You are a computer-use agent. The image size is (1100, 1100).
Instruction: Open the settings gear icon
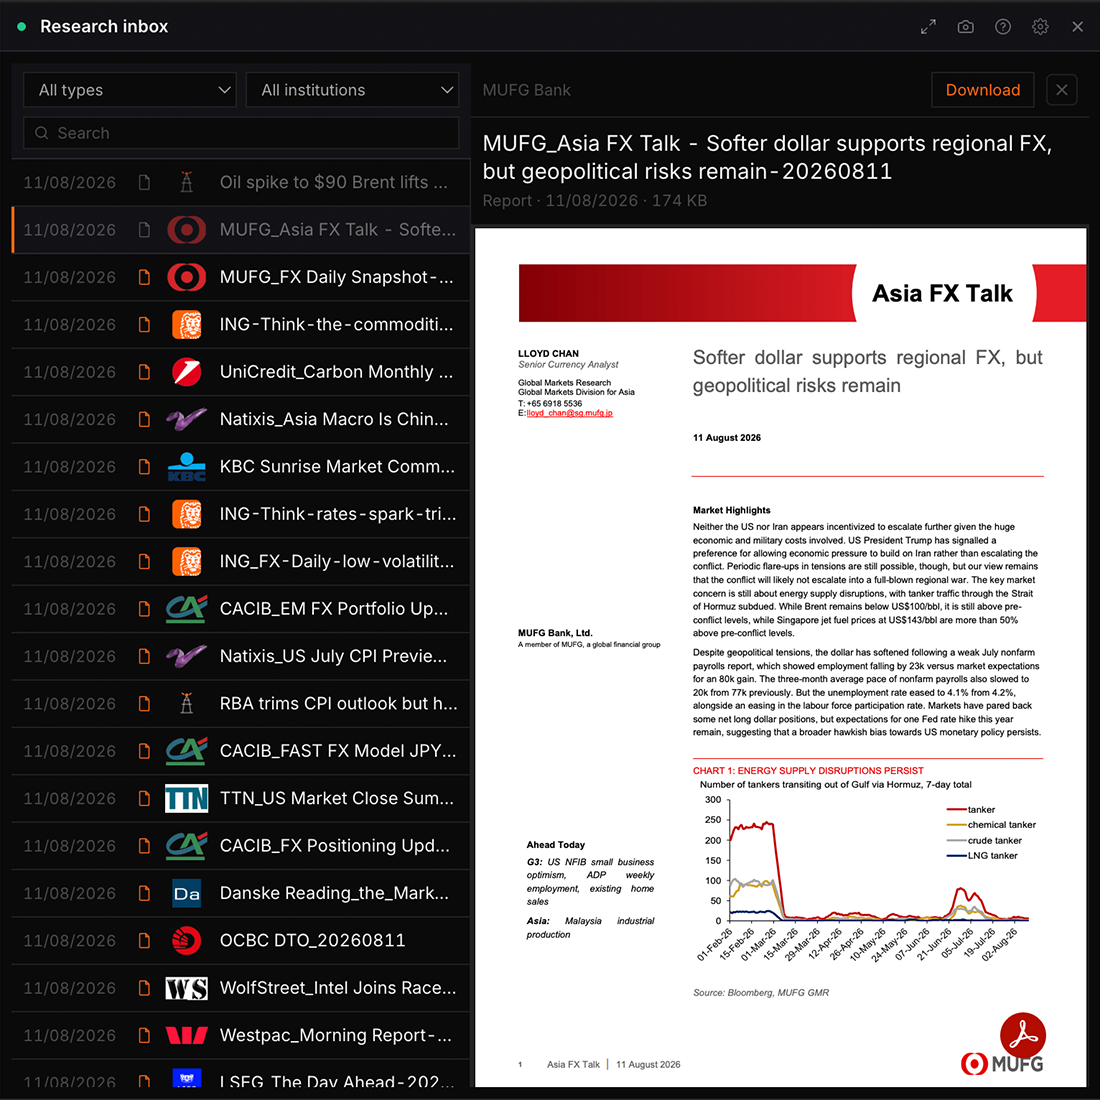pos(1040,27)
